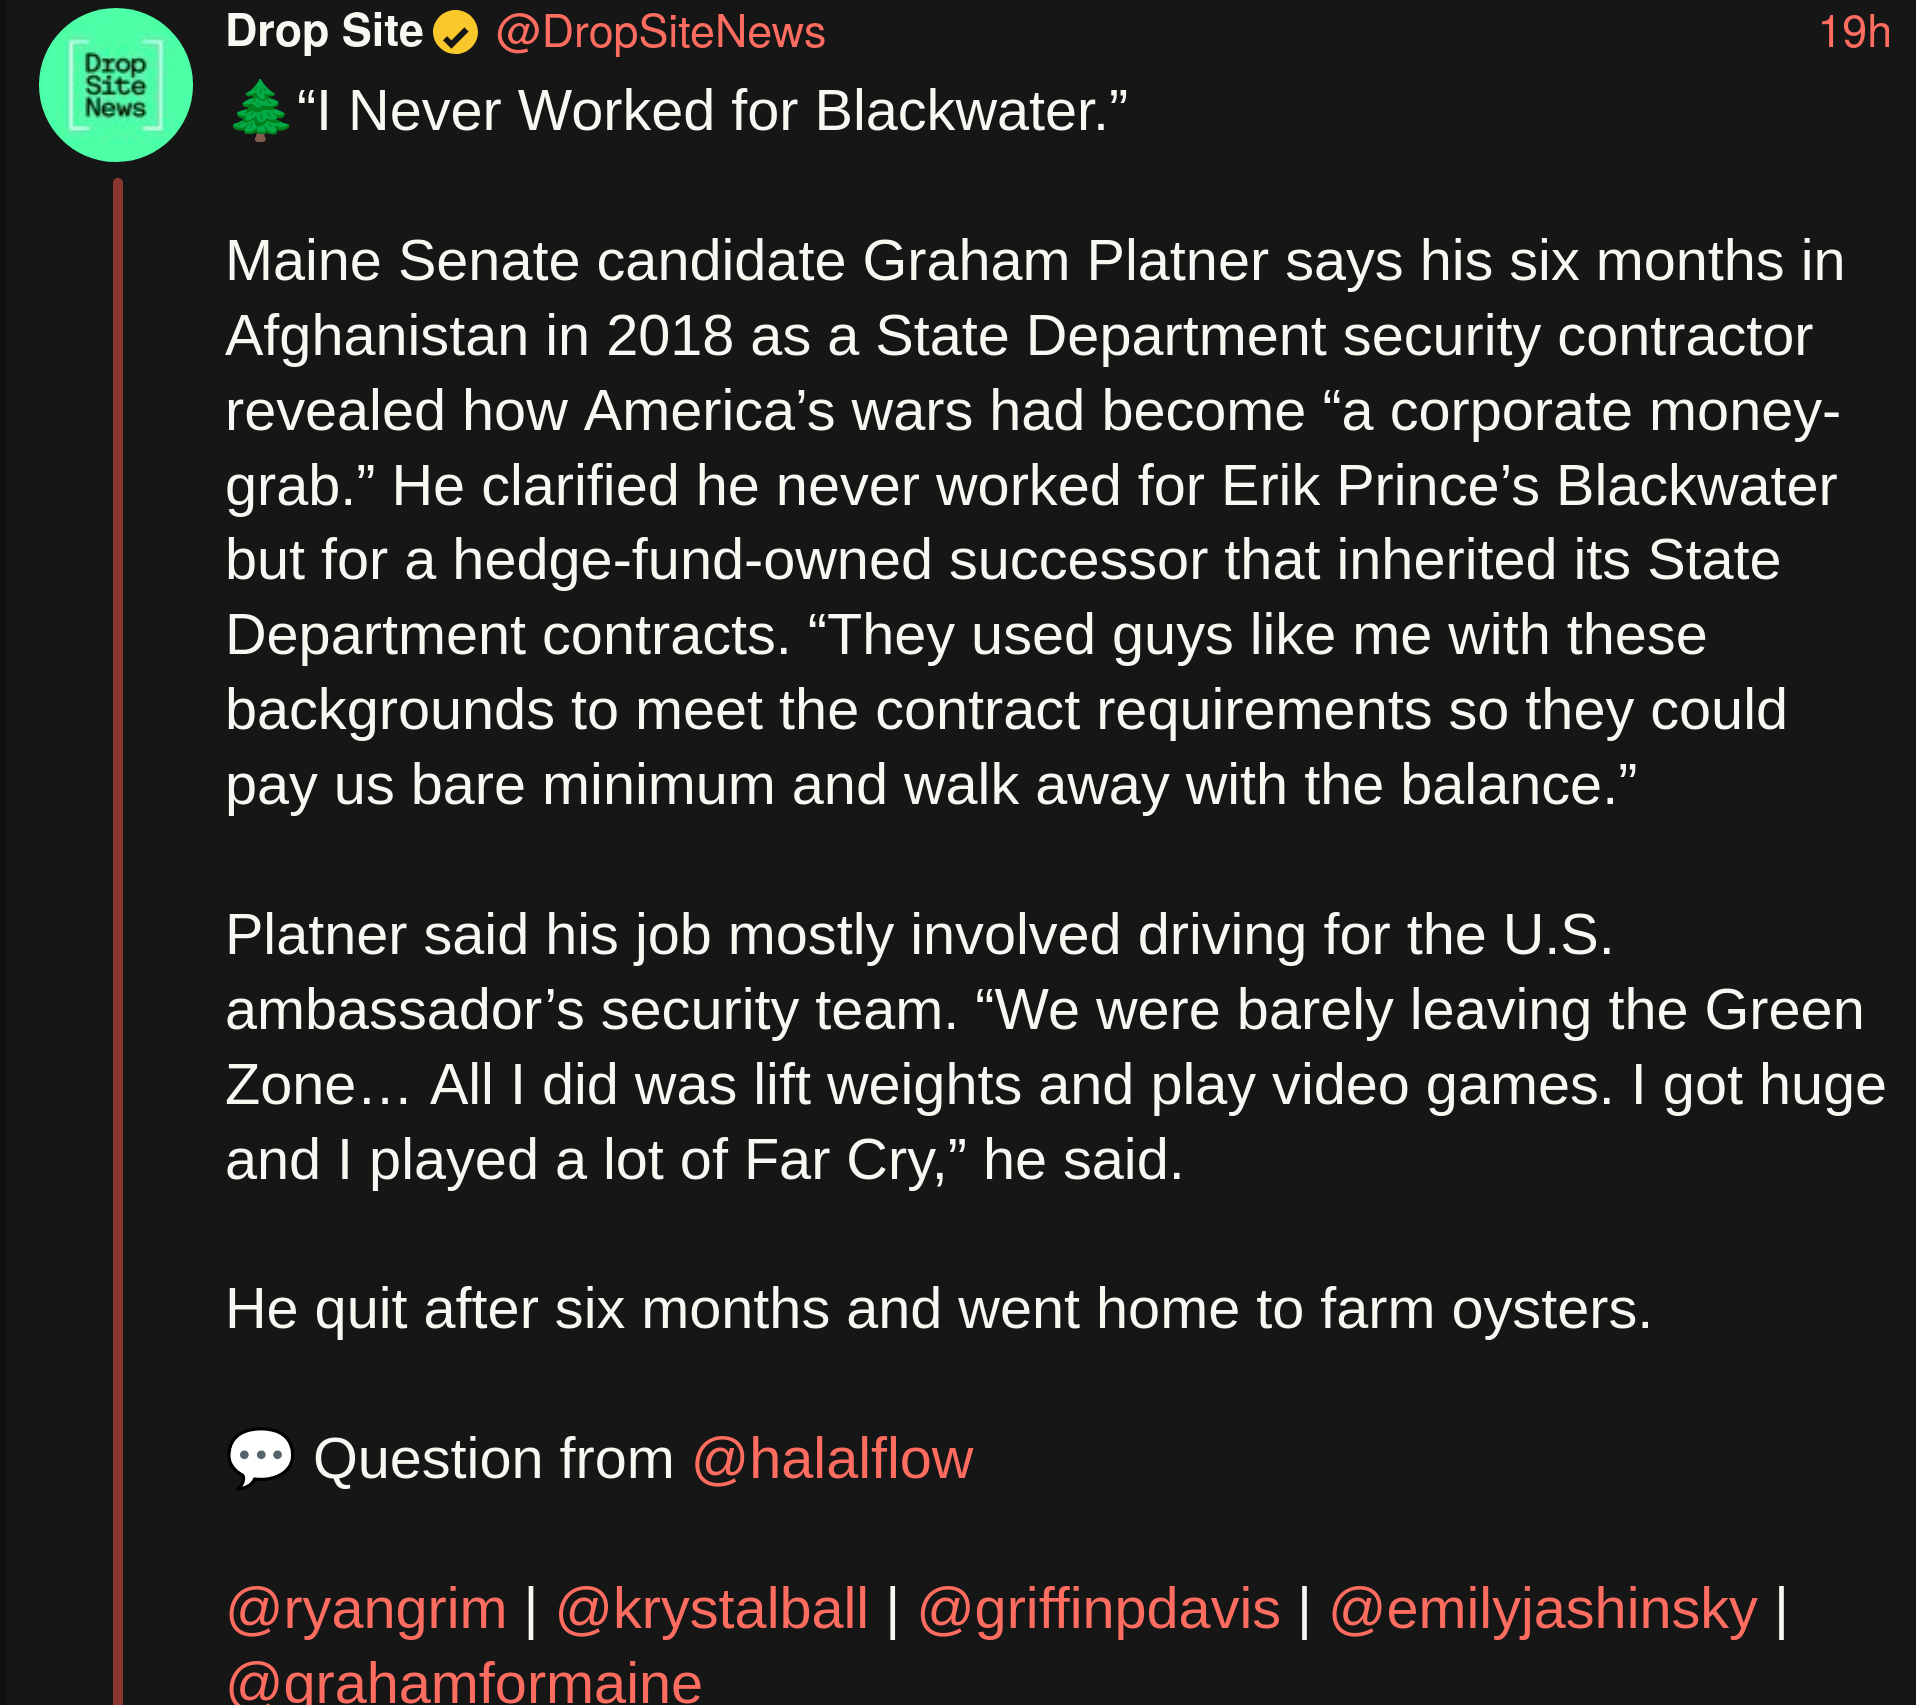Open @krystalball's profile mention
This screenshot has width=1916, height=1705.
point(712,1609)
